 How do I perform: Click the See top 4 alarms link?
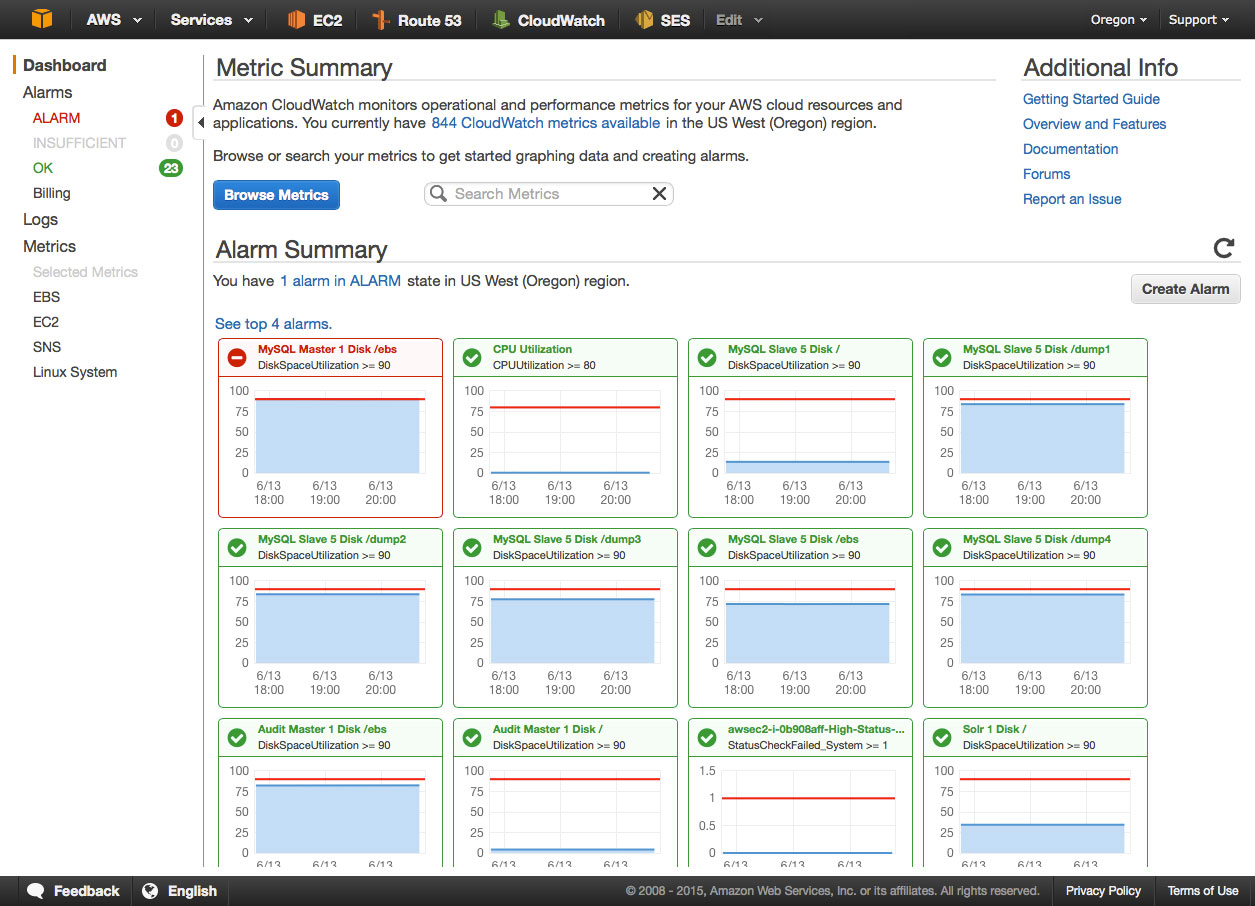click(273, 324)
